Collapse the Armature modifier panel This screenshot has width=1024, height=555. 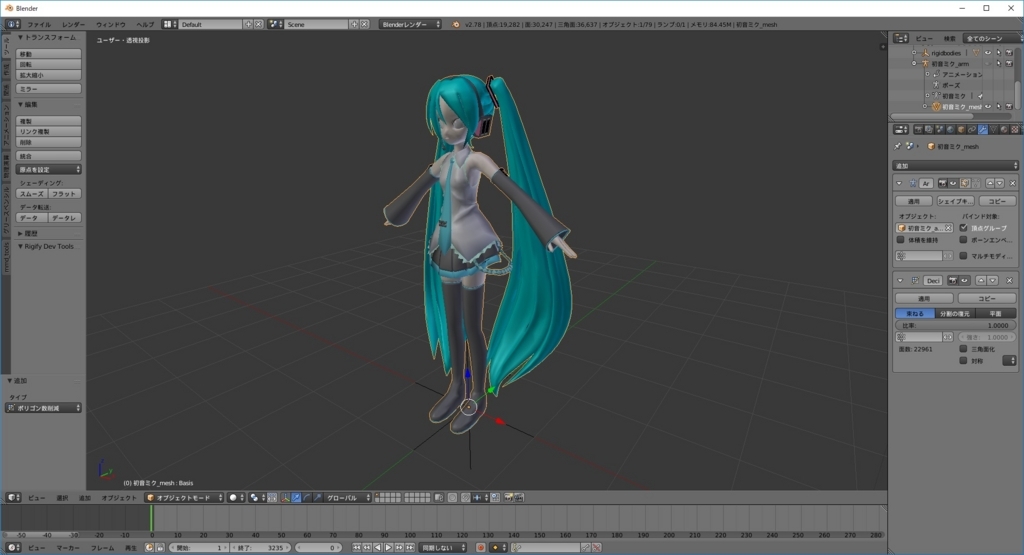tap(899, 183)
